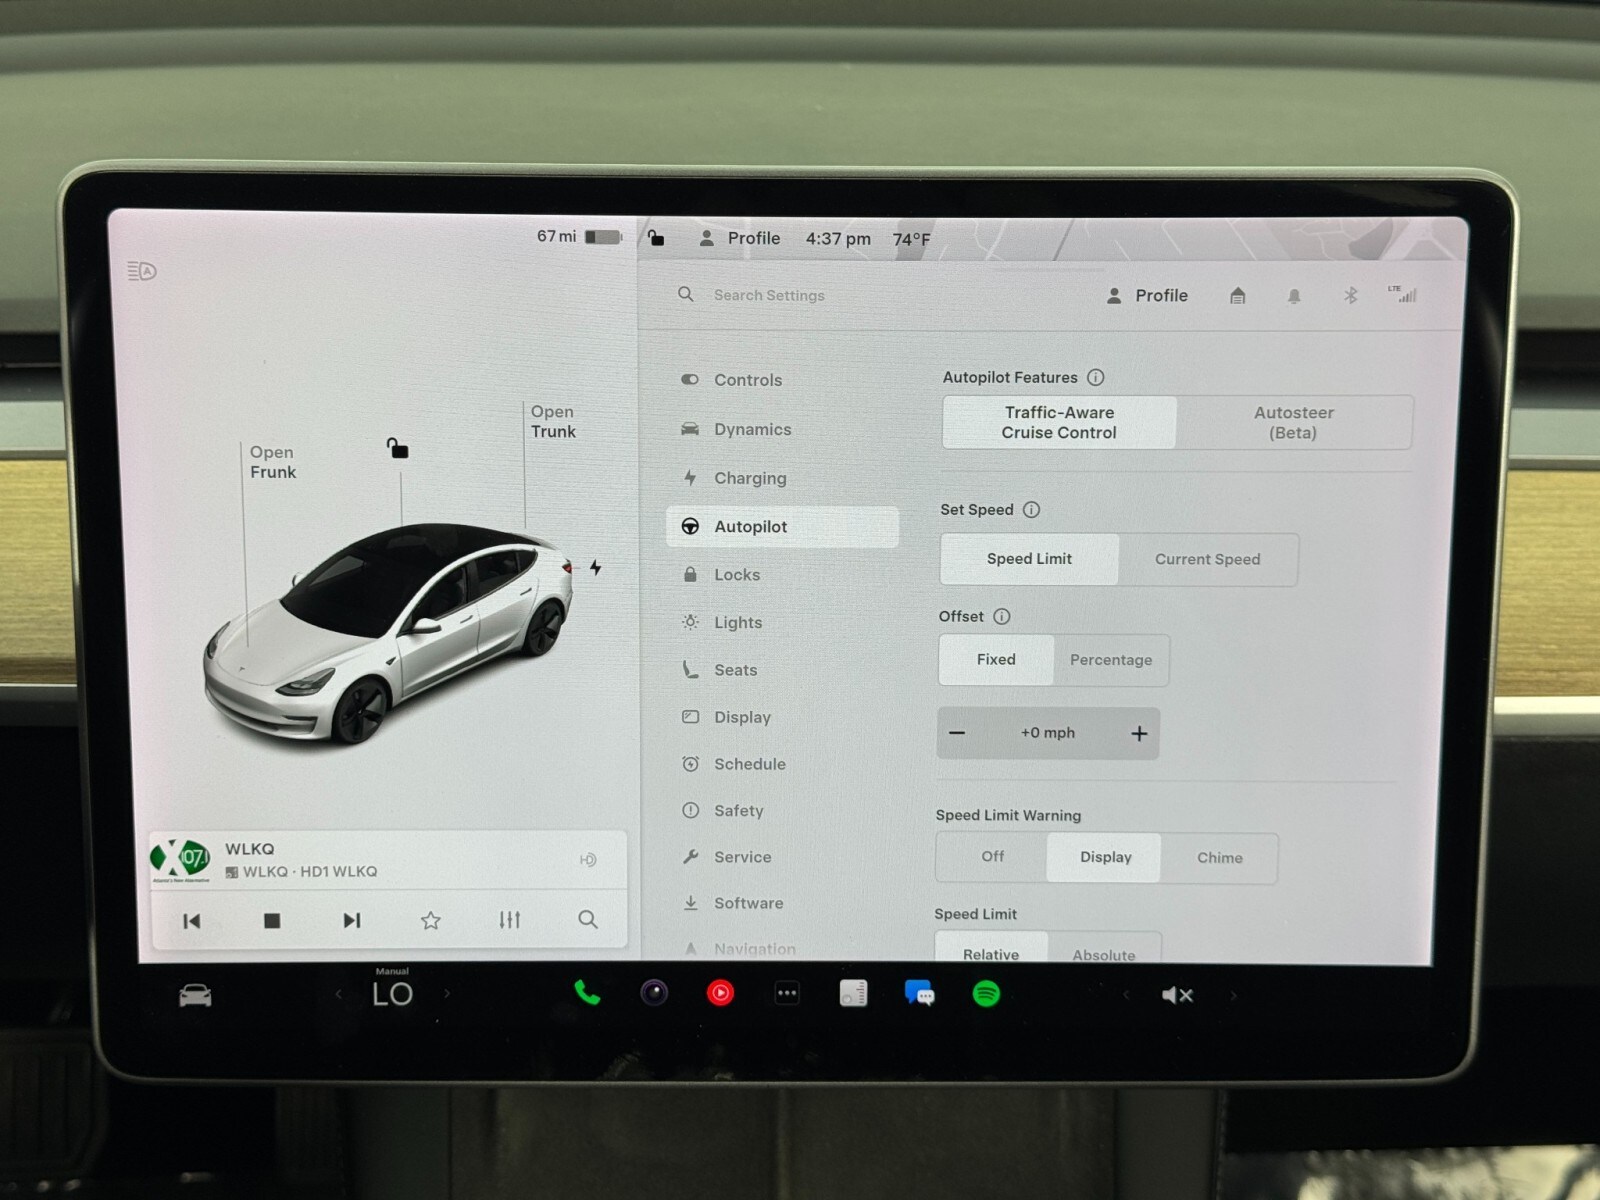Set speed to Current Speed
This screenshot has height=1200, width=1600.
point(1207,560)
